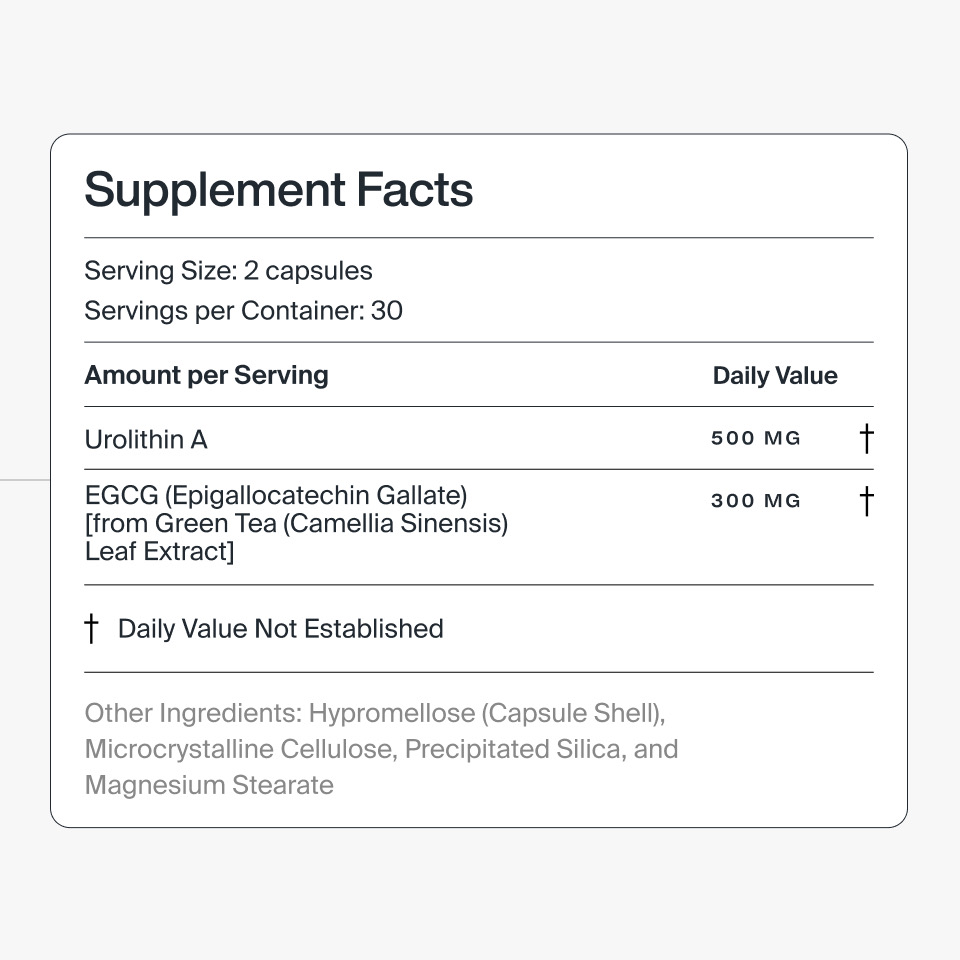Click the Magnesium Stearate text

[x=209, y=785]
